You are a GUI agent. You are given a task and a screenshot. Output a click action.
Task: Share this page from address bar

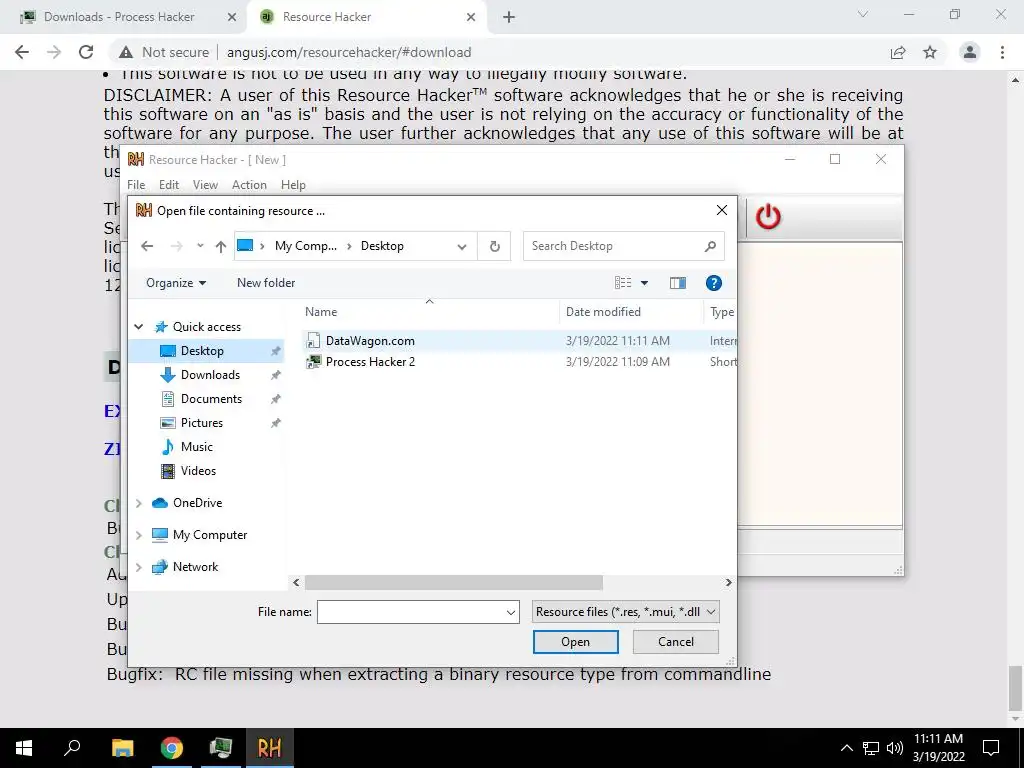(898, 52)
